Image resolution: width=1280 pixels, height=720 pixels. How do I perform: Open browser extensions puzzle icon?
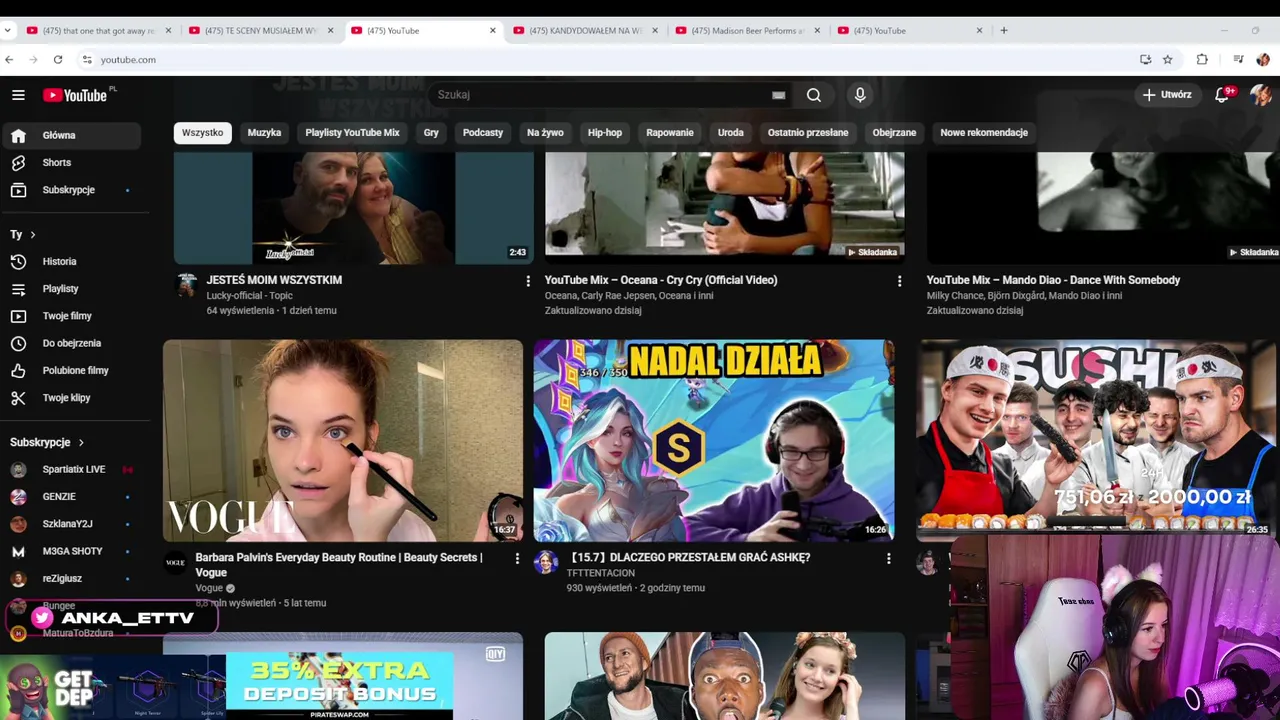(1202, 60)
